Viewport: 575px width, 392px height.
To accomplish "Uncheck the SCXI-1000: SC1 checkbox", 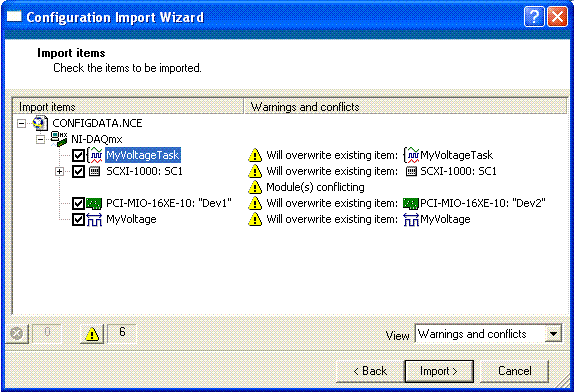I will click(78, 171).
